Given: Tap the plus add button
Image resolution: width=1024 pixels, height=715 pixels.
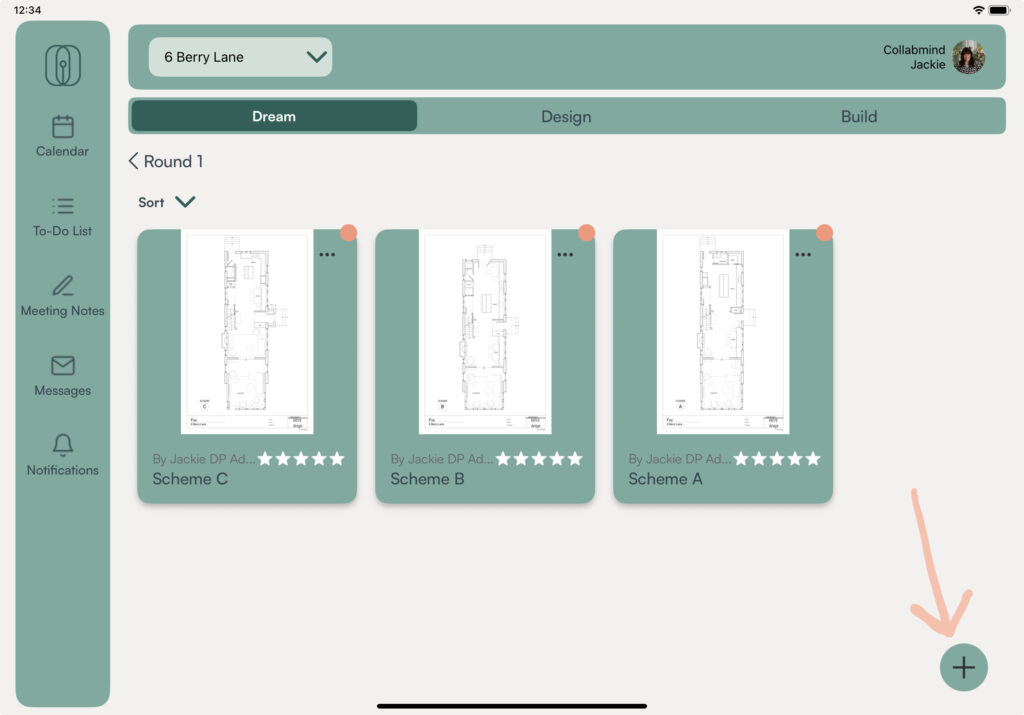Looking at the screenshot, I should [963, 667].
